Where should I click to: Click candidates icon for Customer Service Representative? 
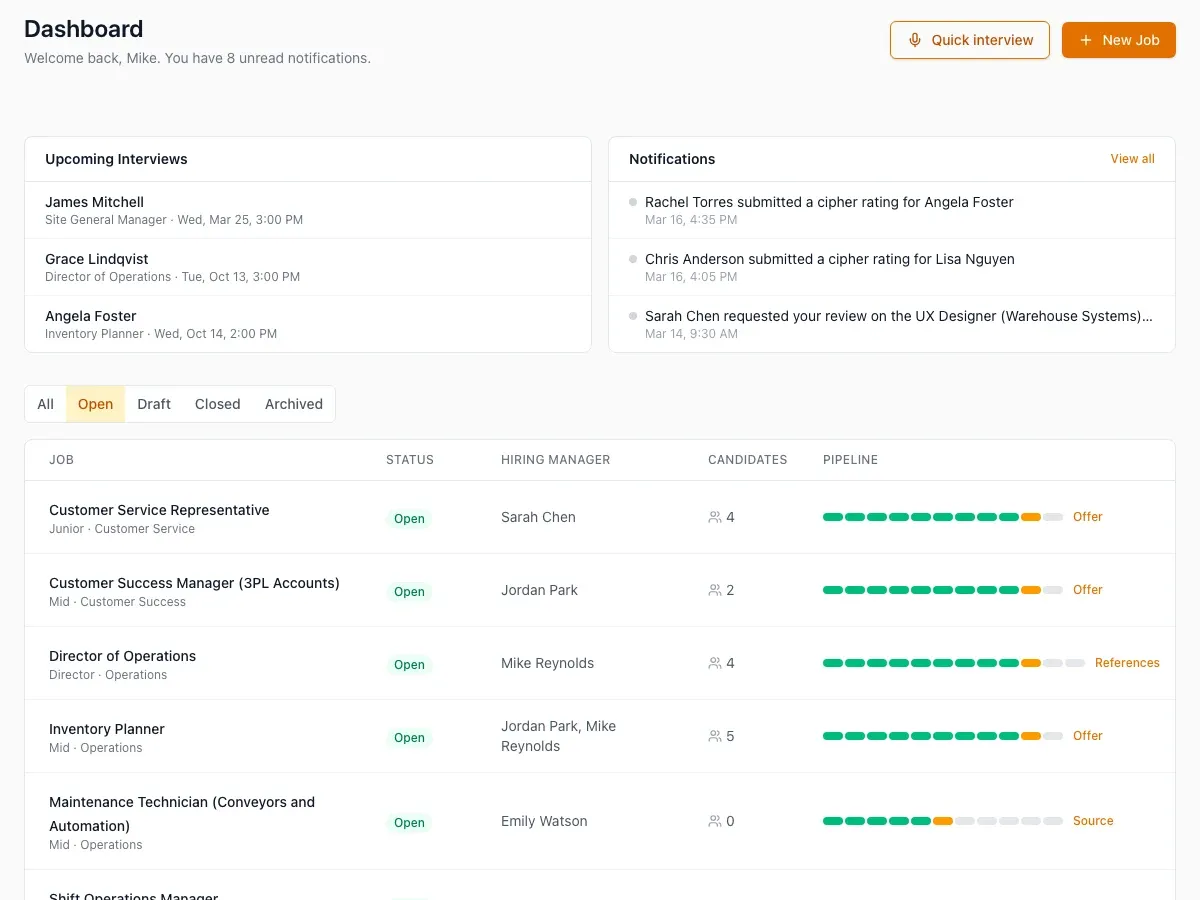tap(715, 517)
